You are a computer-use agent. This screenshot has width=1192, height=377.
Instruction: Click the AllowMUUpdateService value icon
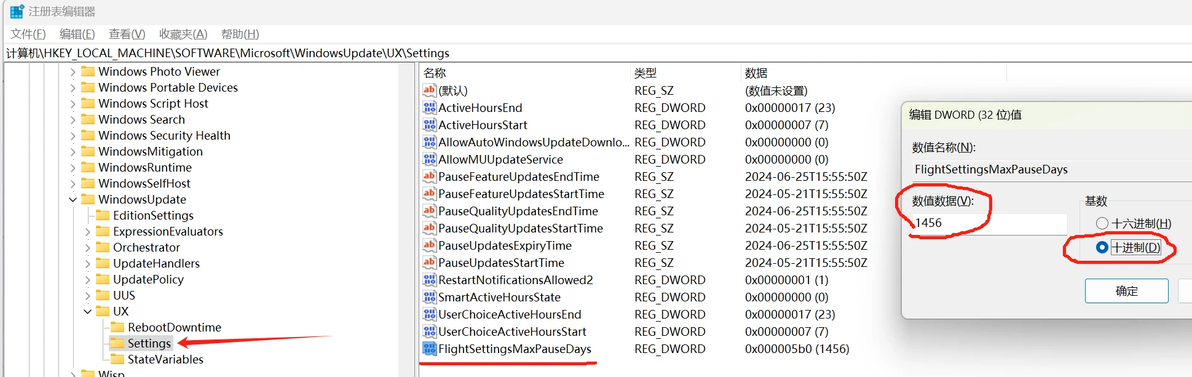point(430,160)
